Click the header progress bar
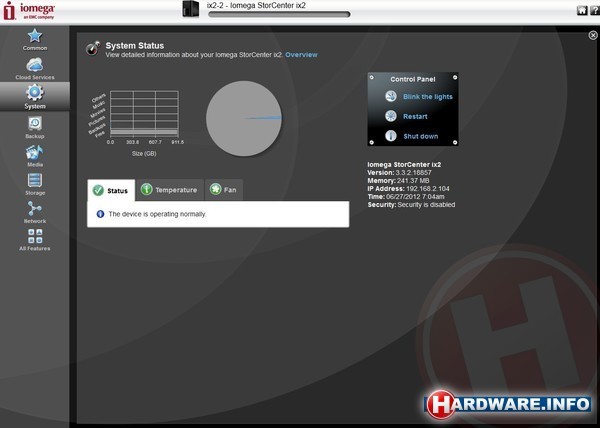The width and height of the screenshot is (600, 428). pyautogui.click(x=279, y=15)
